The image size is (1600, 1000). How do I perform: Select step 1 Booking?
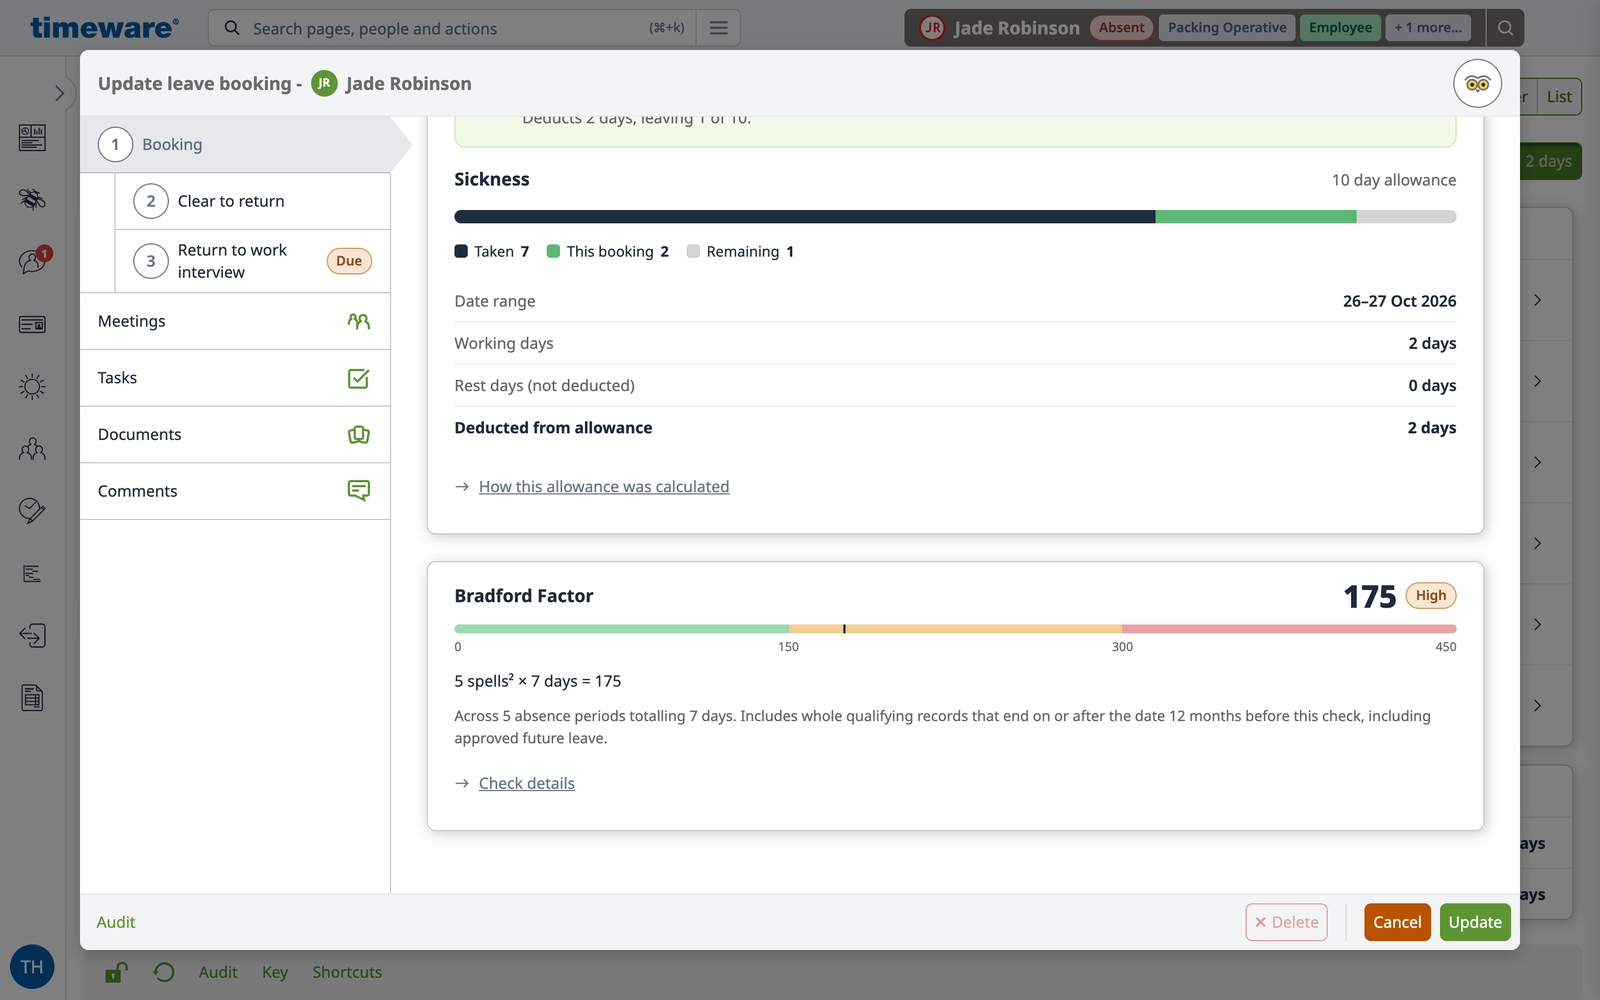click(235, 144)
